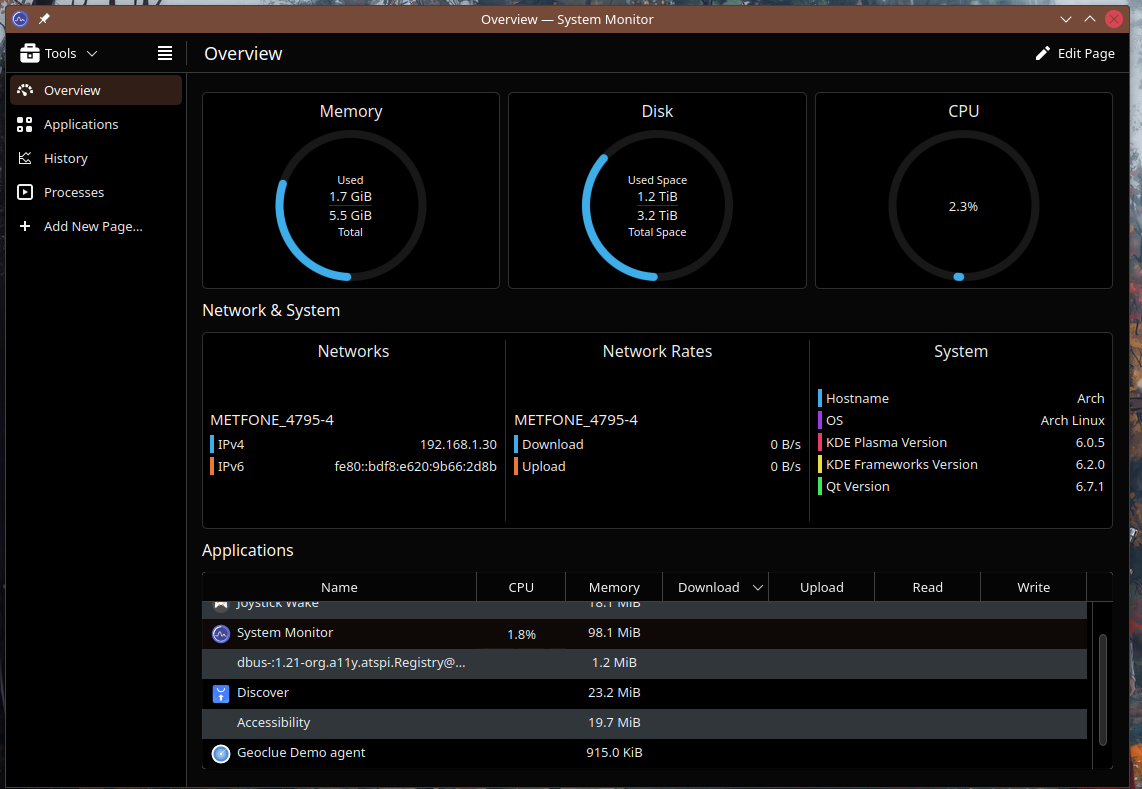
Task: Select the Accessibility row
Action: pos(645,723)
